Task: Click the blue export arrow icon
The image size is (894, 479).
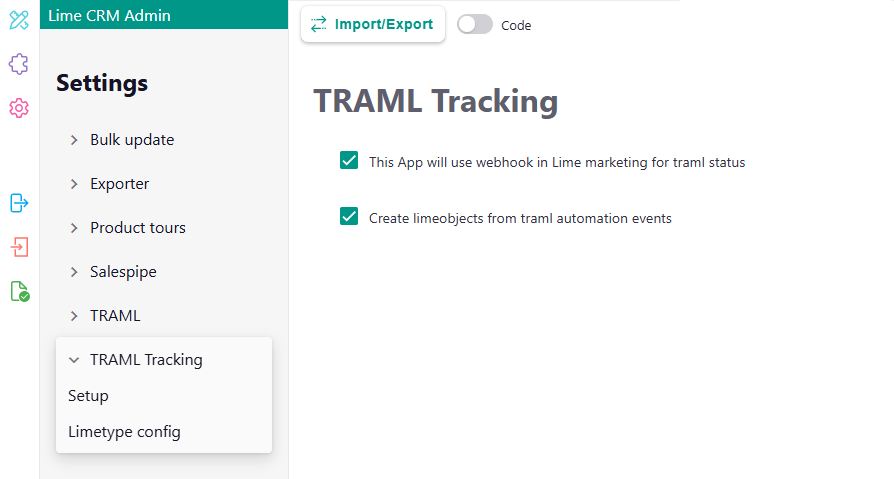Action: click(x=18, y=203)
